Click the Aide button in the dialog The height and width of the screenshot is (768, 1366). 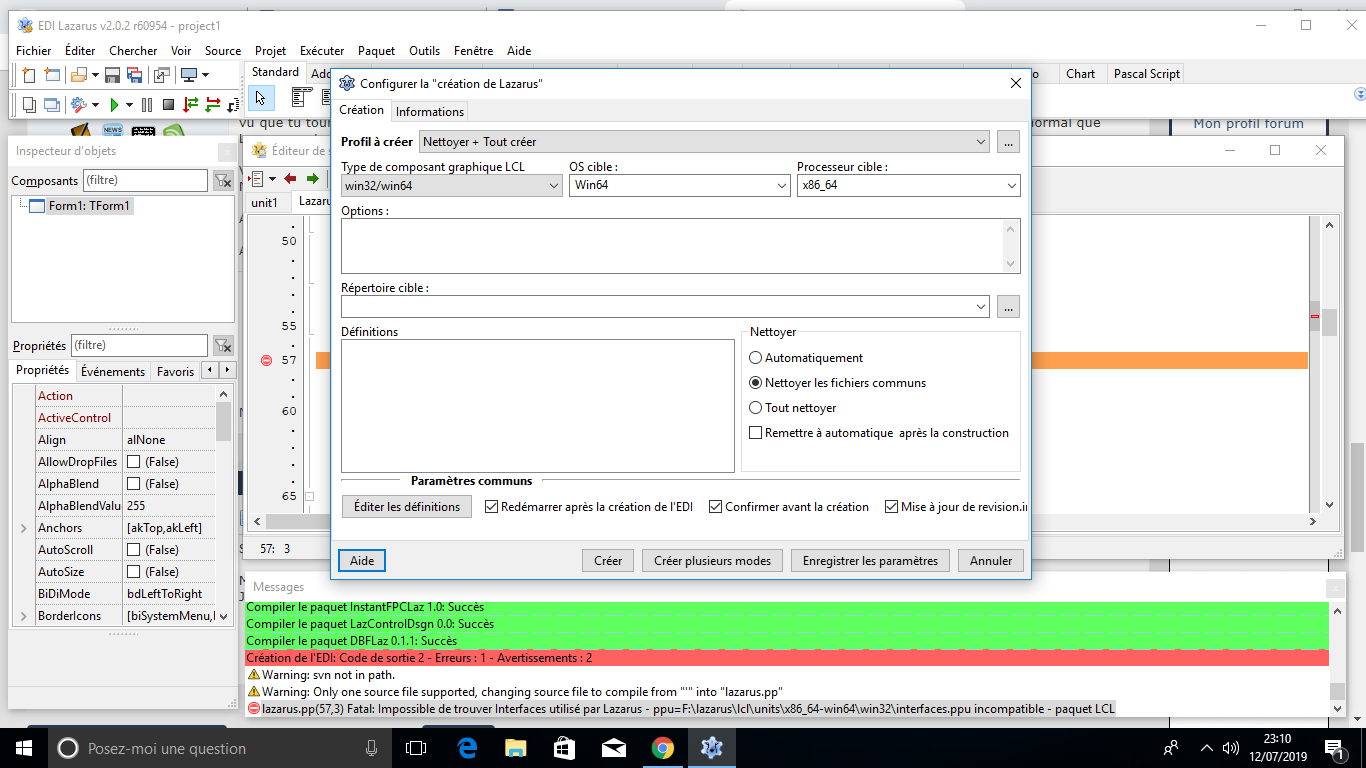[x=362, y=561]
